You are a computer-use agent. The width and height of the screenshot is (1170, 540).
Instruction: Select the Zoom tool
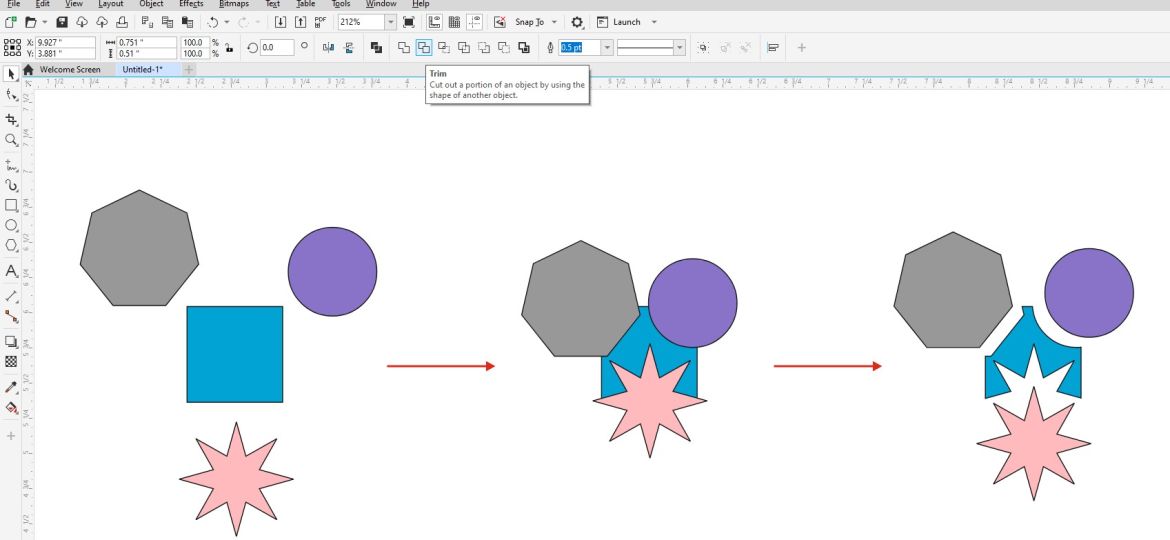click(11, 140)
